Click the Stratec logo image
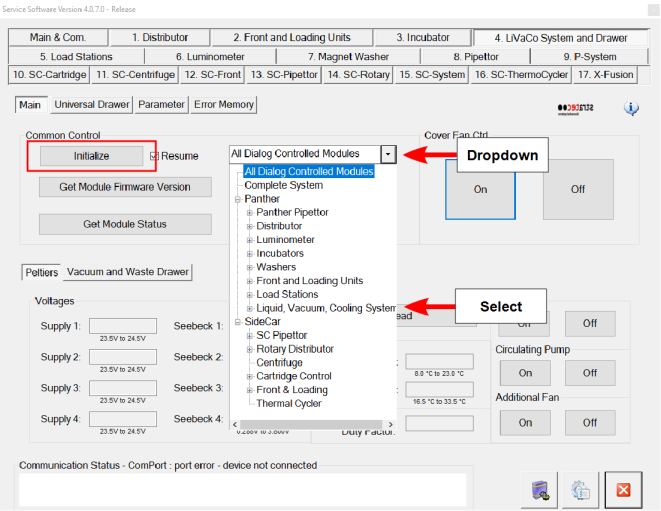Viewport: 661px width, 511px height. point(577,107)
